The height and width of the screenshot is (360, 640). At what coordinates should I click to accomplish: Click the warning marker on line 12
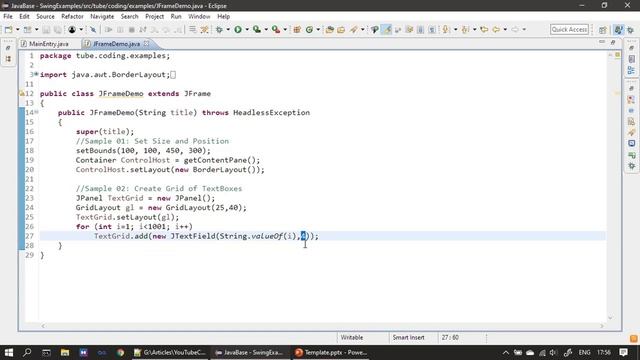[22, 93]
